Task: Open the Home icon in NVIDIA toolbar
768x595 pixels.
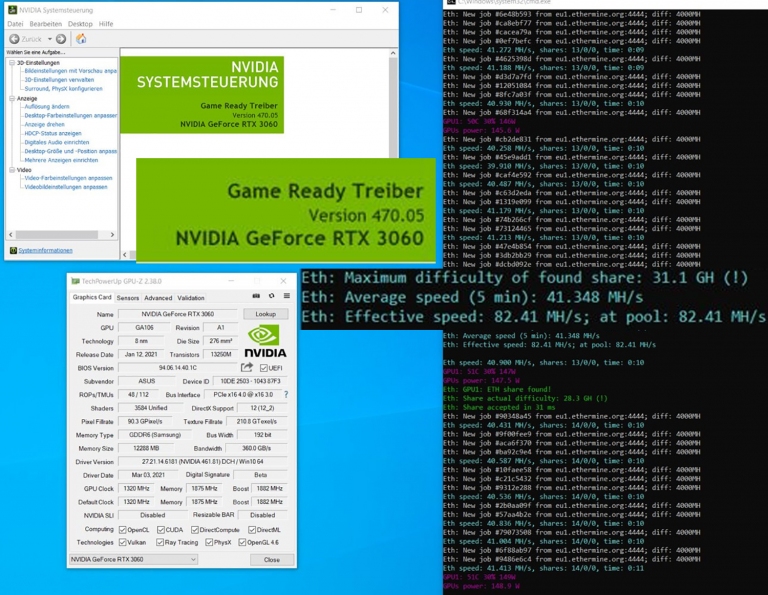Action: 81,39
